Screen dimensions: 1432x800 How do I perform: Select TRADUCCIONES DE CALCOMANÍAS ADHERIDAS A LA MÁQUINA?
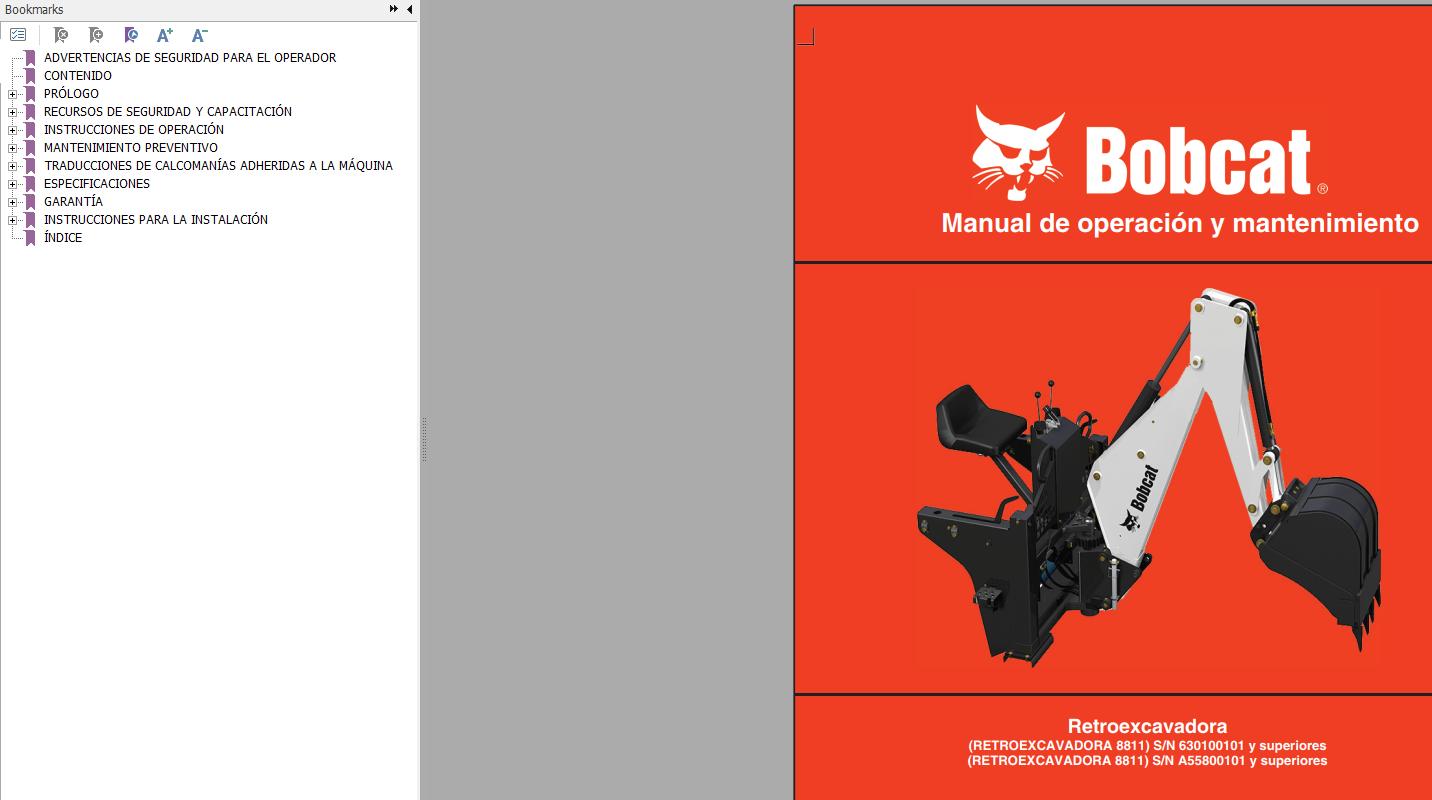pyautogui.click(x=218, y=166)
